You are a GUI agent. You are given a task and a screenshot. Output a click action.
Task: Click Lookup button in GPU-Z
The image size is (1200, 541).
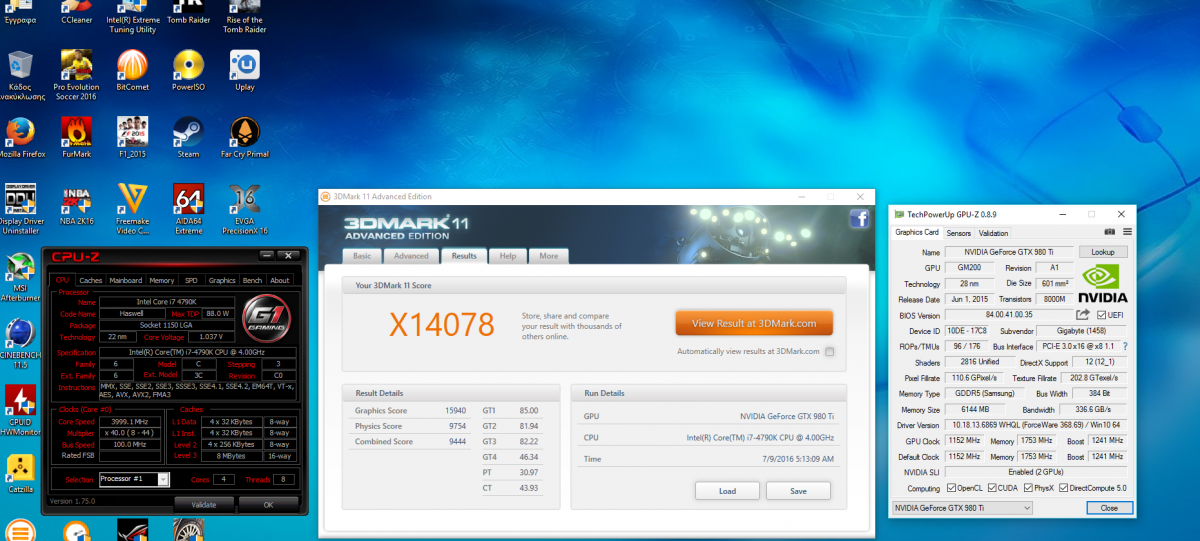(x=1103, y=253)
